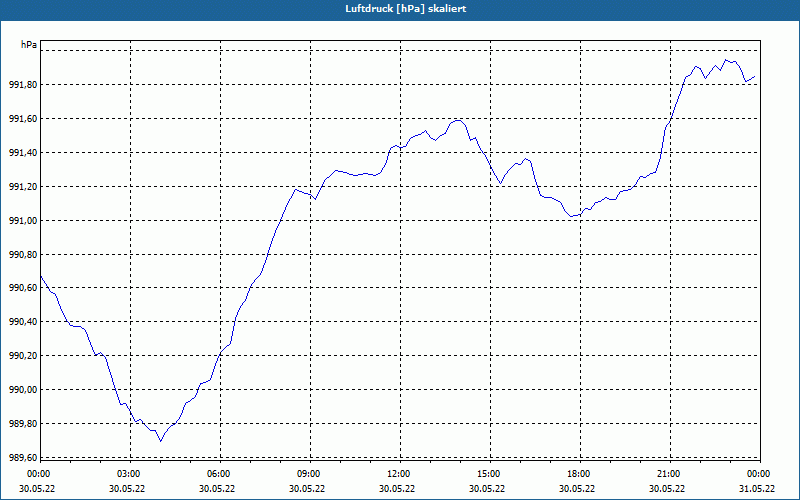Click the 15:00 time axis label
Image resolution: width=800 pixels, height=500 pixels.
(x=490, y=474)
